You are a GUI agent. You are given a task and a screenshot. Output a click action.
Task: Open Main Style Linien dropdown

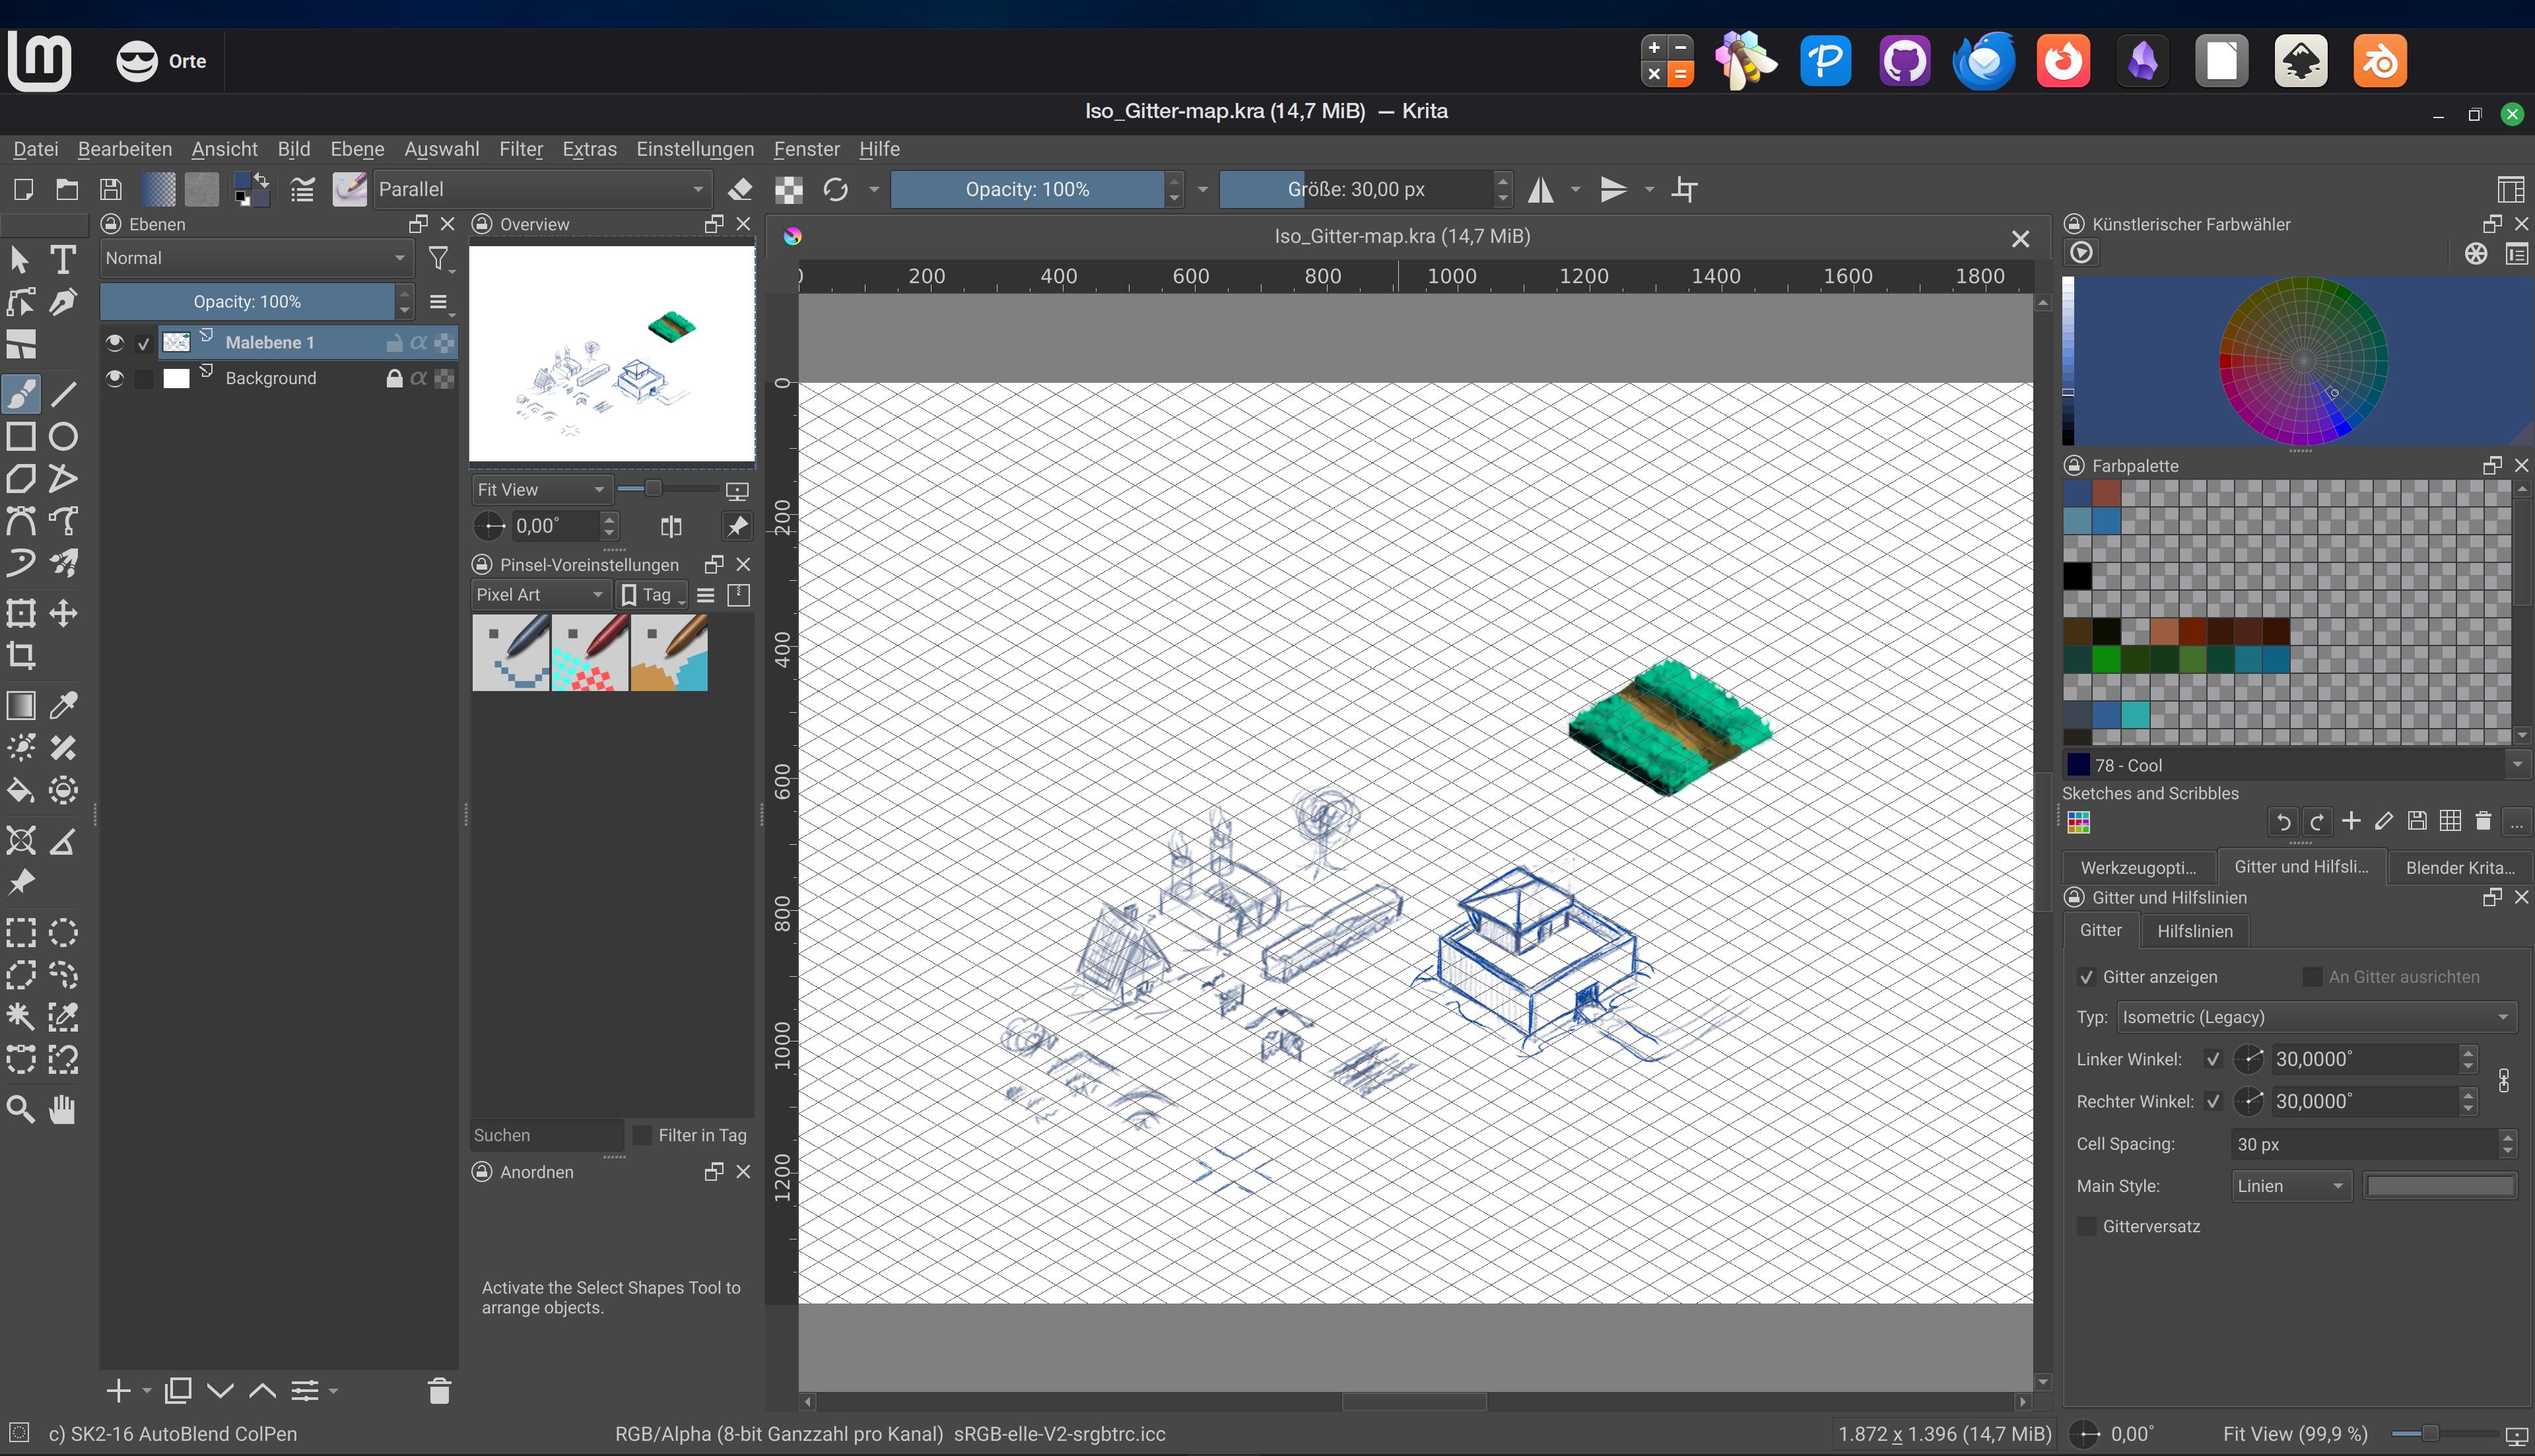point(2292,1186)
